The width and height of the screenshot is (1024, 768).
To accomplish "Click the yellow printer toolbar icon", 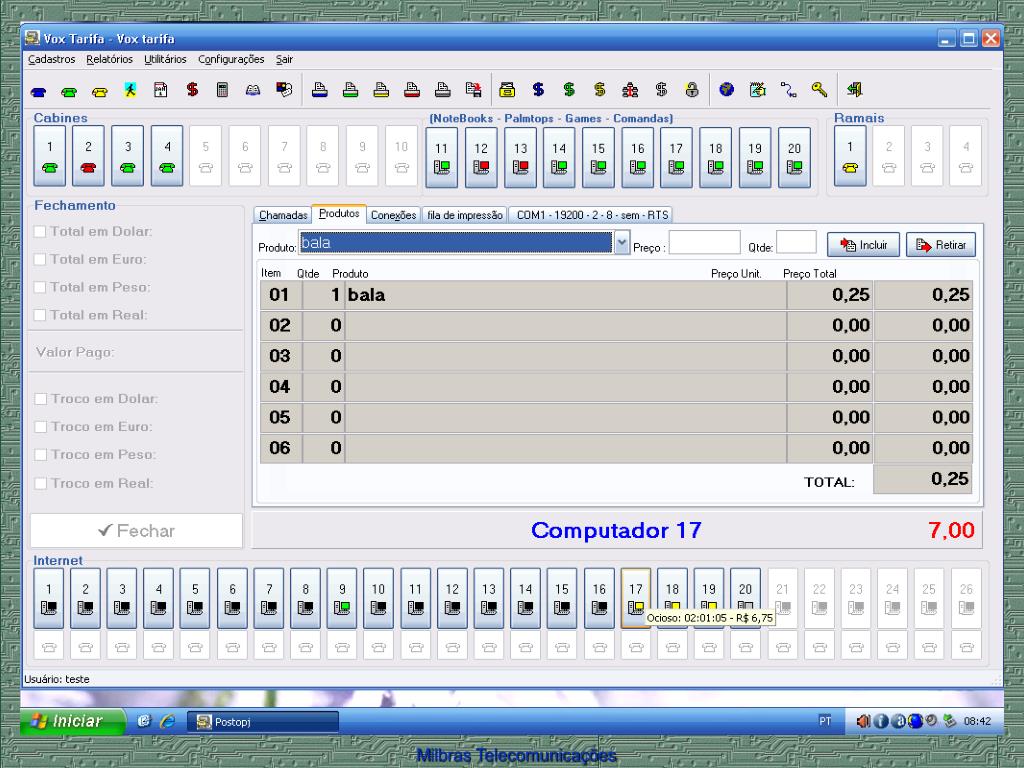I will coord(381,89).
